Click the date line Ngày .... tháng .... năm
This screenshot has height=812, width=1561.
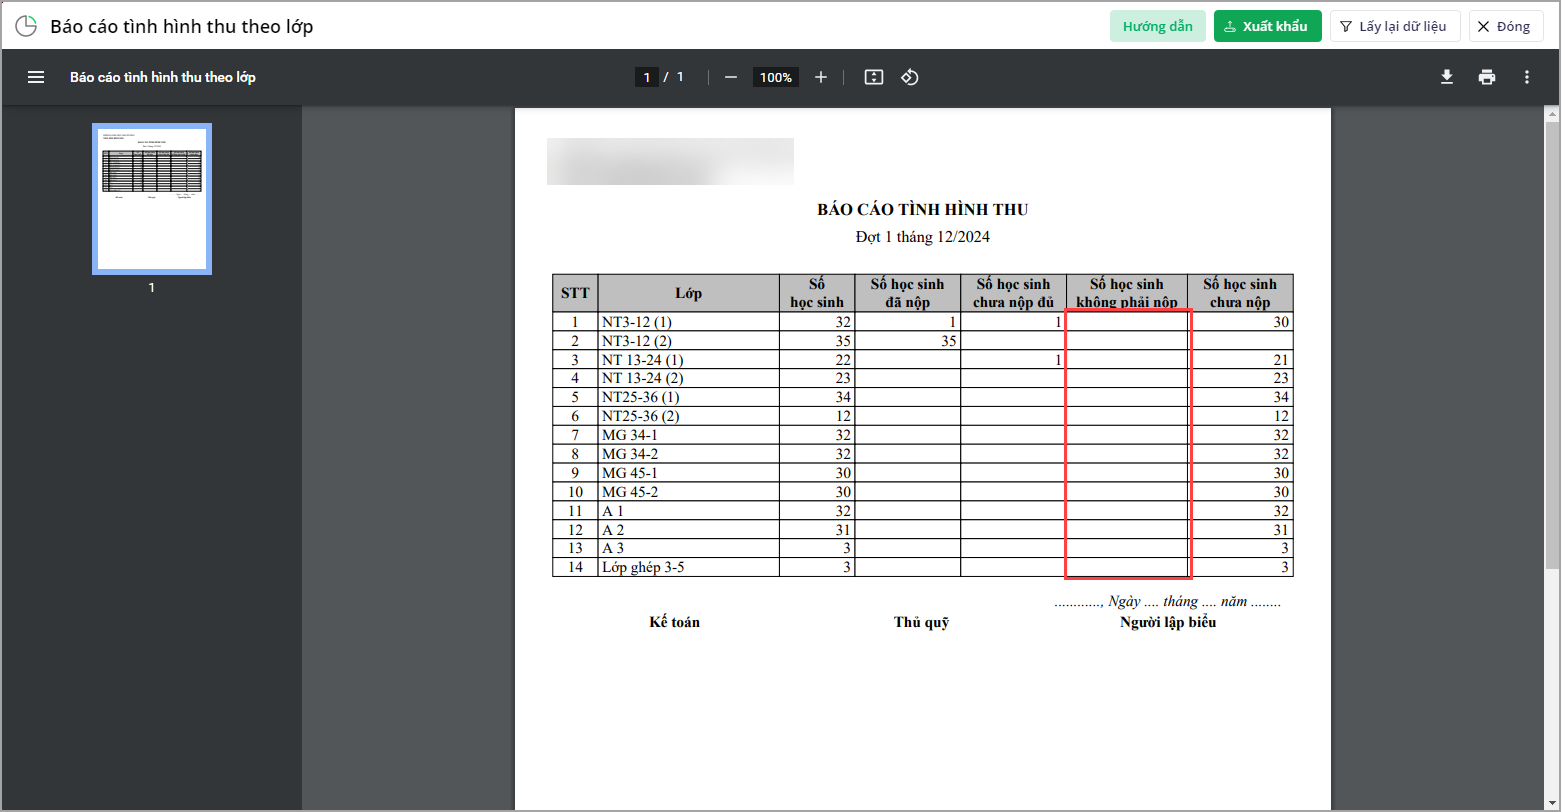click(1167, 602)
